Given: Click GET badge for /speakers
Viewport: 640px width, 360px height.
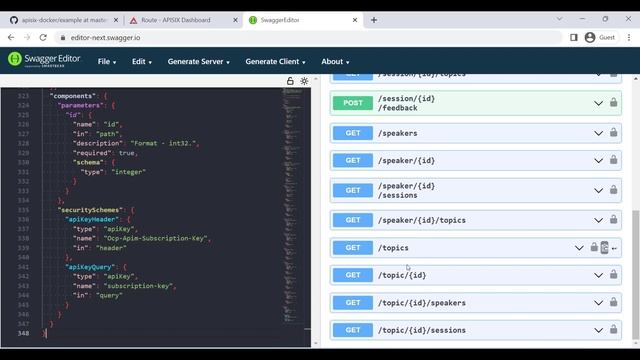Looking at the screenshot, I should [353, 133].
